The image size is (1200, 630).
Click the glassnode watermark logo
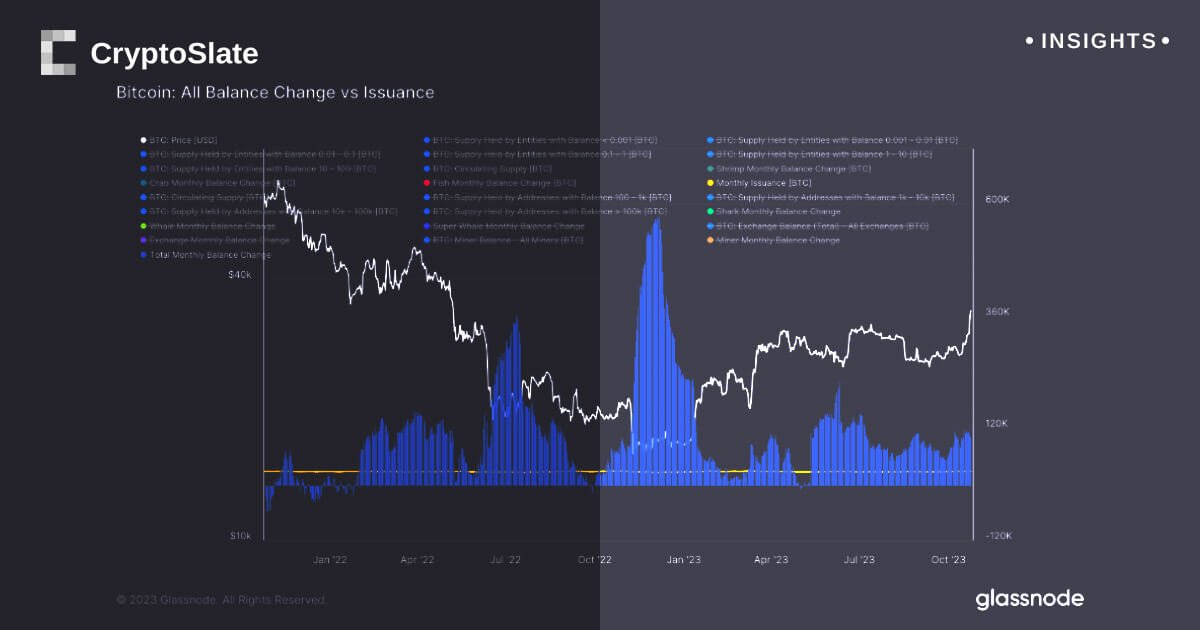pyautogui.click(x=1029, y=599)
